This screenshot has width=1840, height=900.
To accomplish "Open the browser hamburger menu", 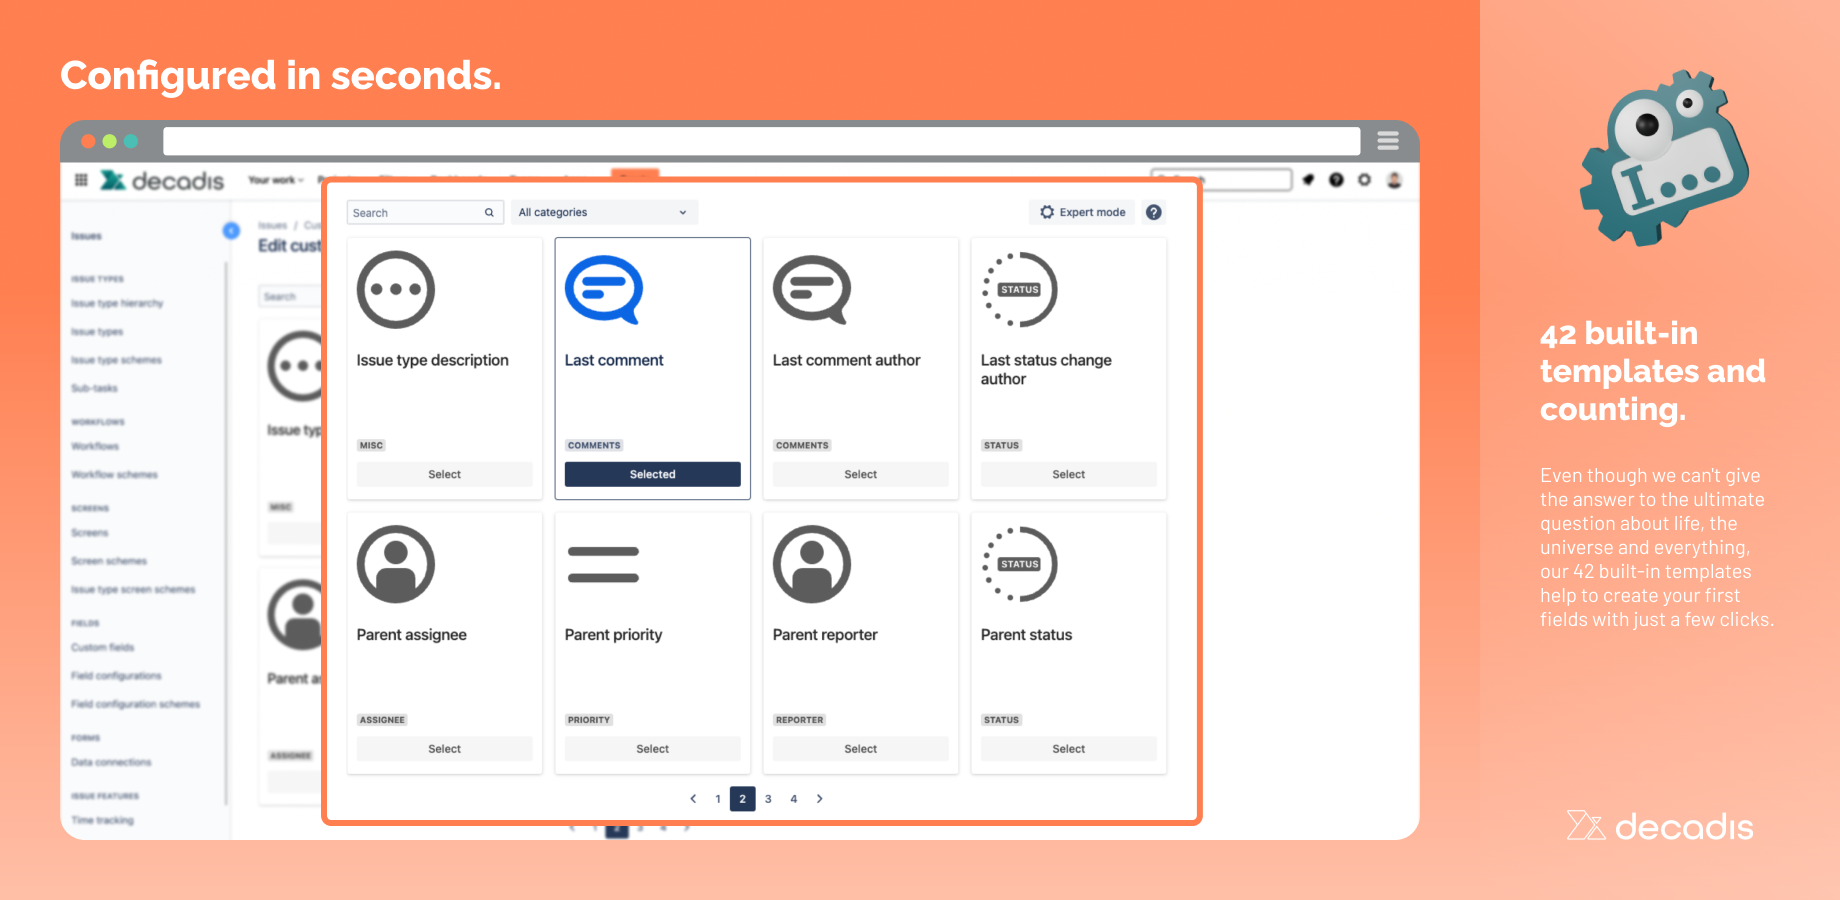I will click(1388, 141).
